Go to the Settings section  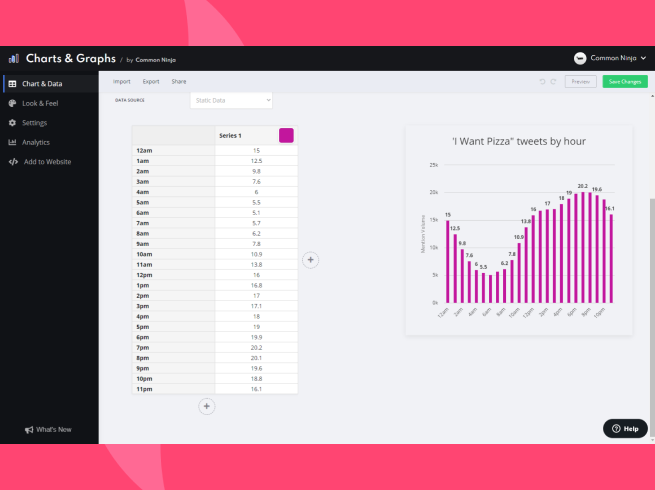(50, 123)
